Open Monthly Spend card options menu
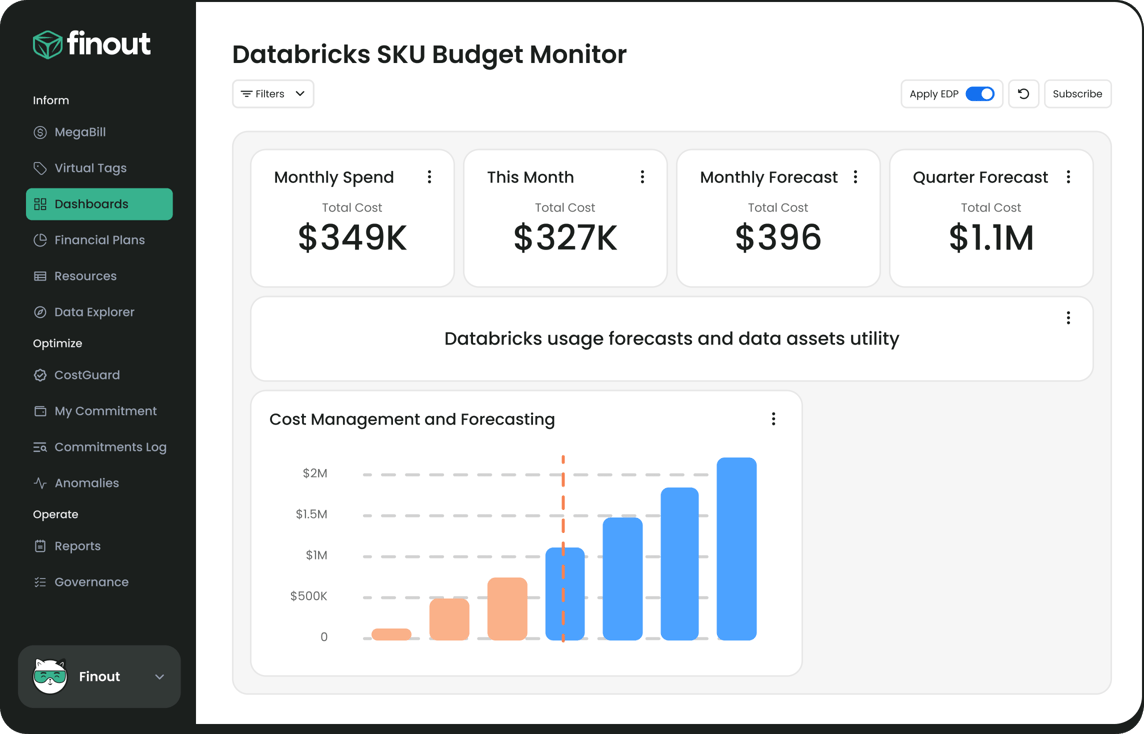Viewport: 1144px width, 734px height. 429,177
